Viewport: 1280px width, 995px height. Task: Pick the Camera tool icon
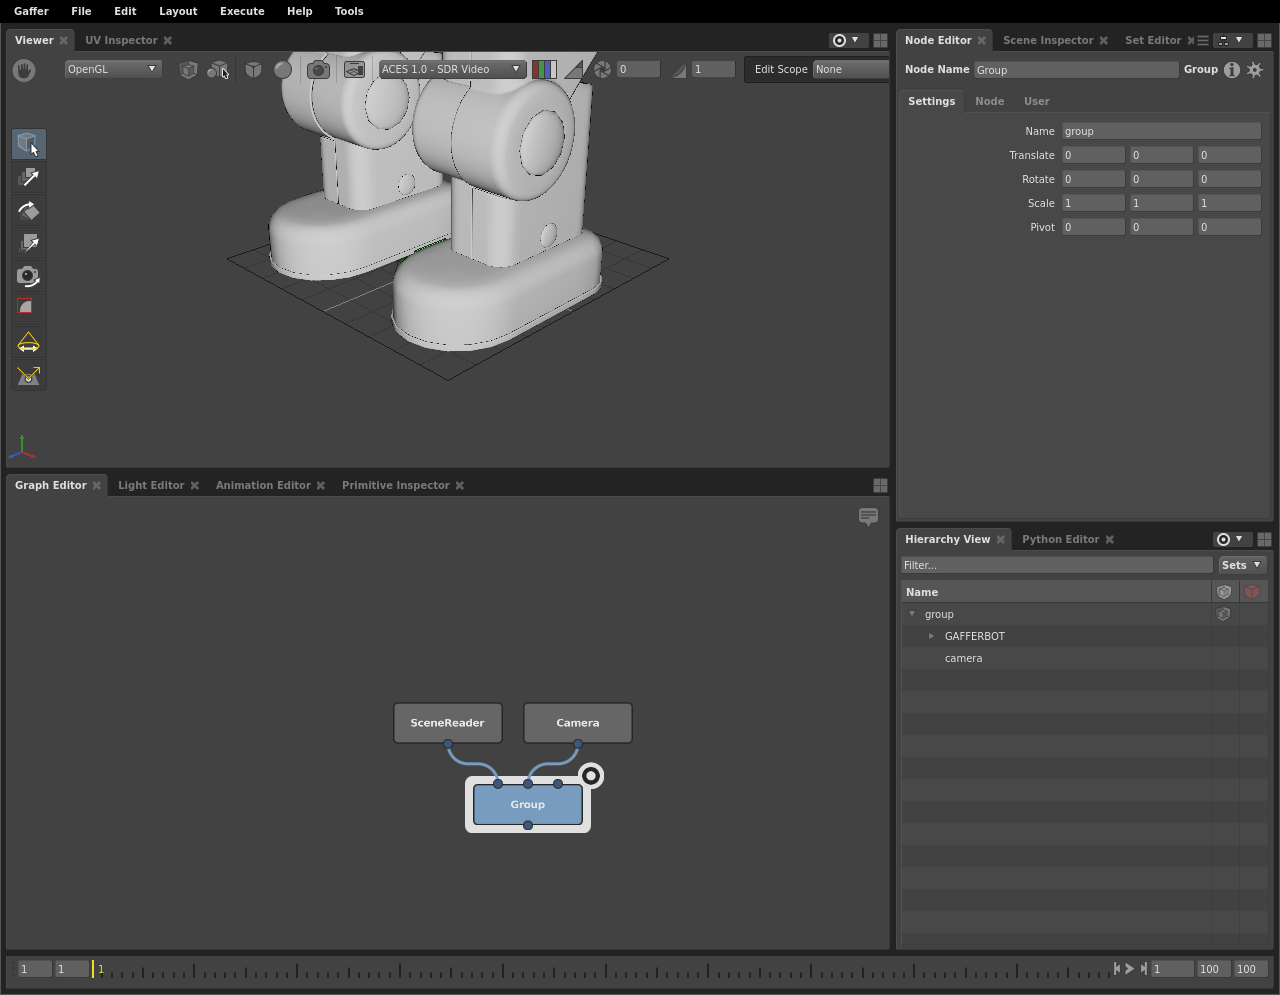pyautogui.click(x=28, y=276)
